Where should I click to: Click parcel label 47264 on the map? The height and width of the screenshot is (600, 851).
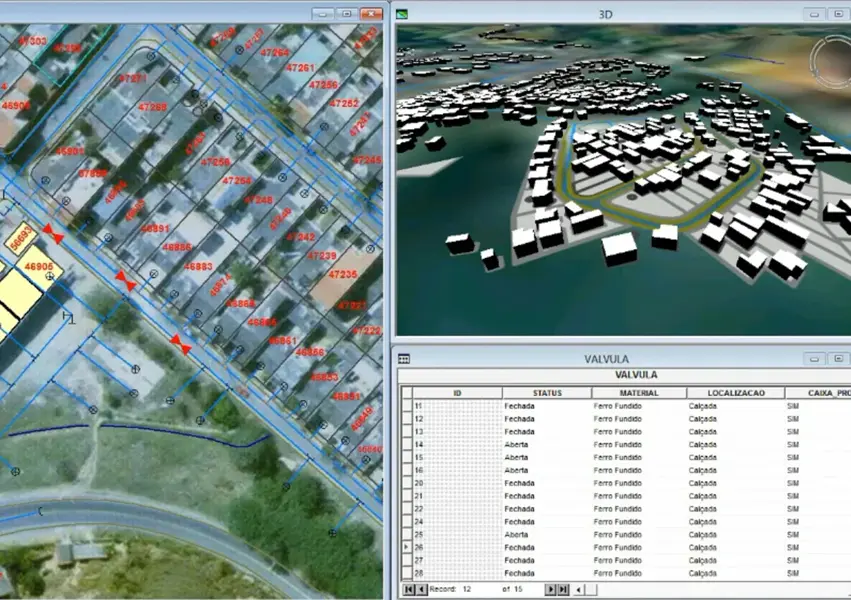pos(275,53)
